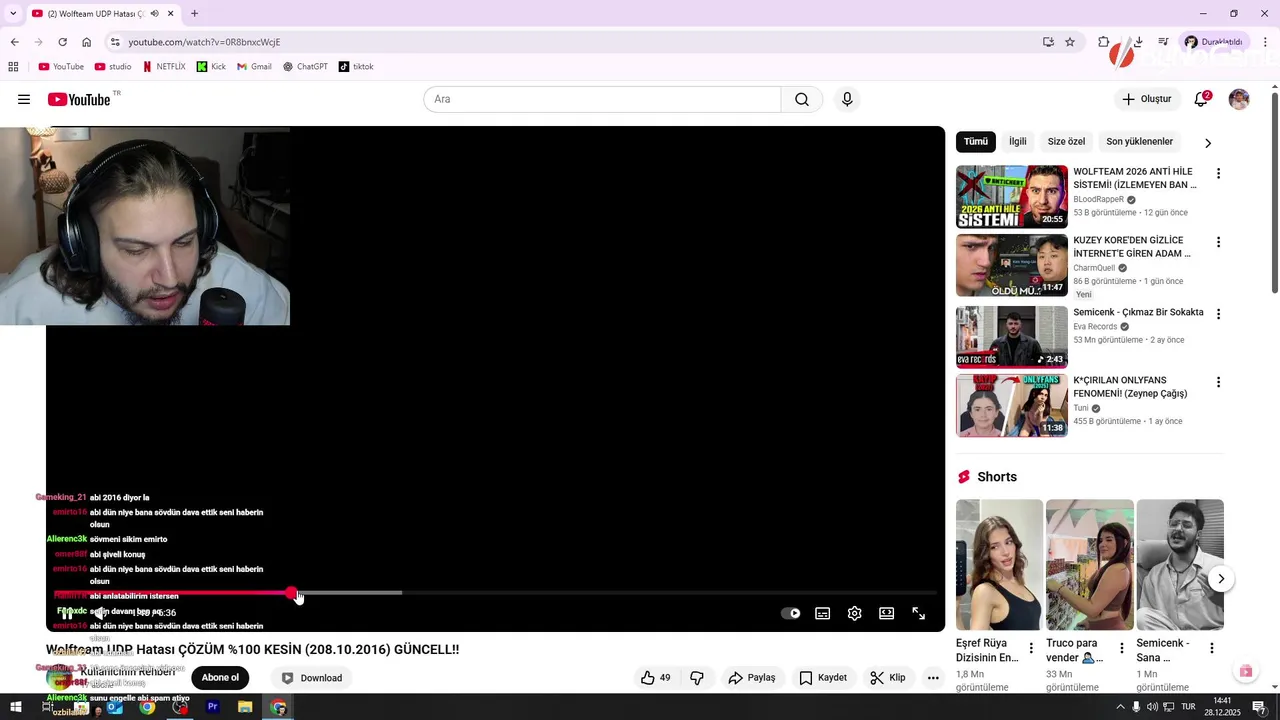Viewport: 1280px width, 720px height.
Task: Open options for K*ÇIRILAN ONLYFANS FENOMENİ video
Action: 1218,383
